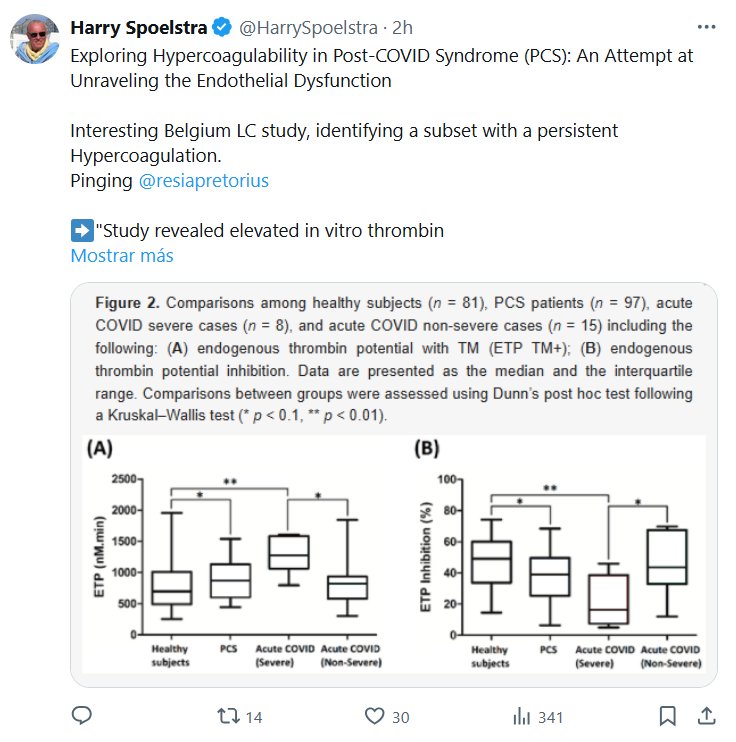Like the post with heart icon
Image resolution: width=736 pixels, height=742 pixels.
(374, 716)
